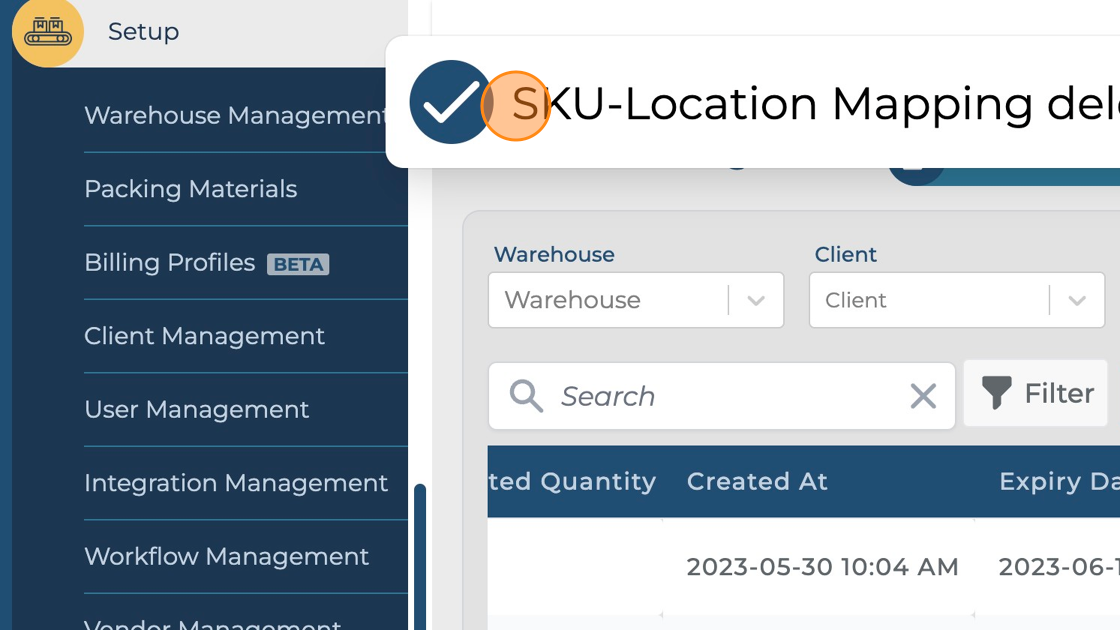The height and width of the screenshot is (630, 1120).
Task: Open Workflow Management
Action: pyautogui.click(x=228, y=556)
